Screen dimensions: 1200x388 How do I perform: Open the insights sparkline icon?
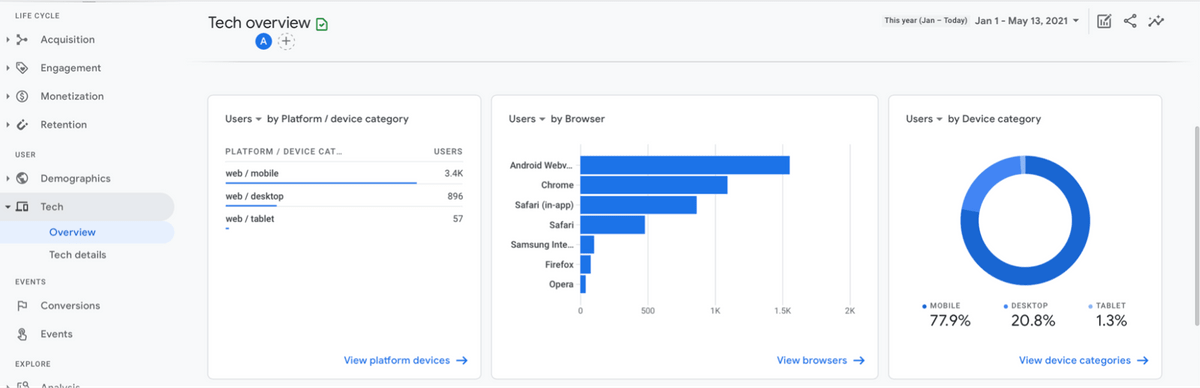[x=1157, y=21]
